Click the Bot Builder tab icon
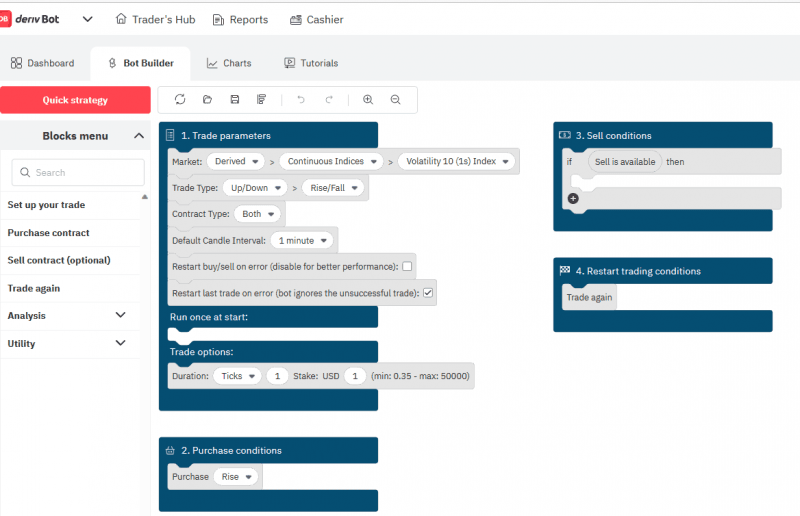Screen dimensions: 800x516 [112, 63]
